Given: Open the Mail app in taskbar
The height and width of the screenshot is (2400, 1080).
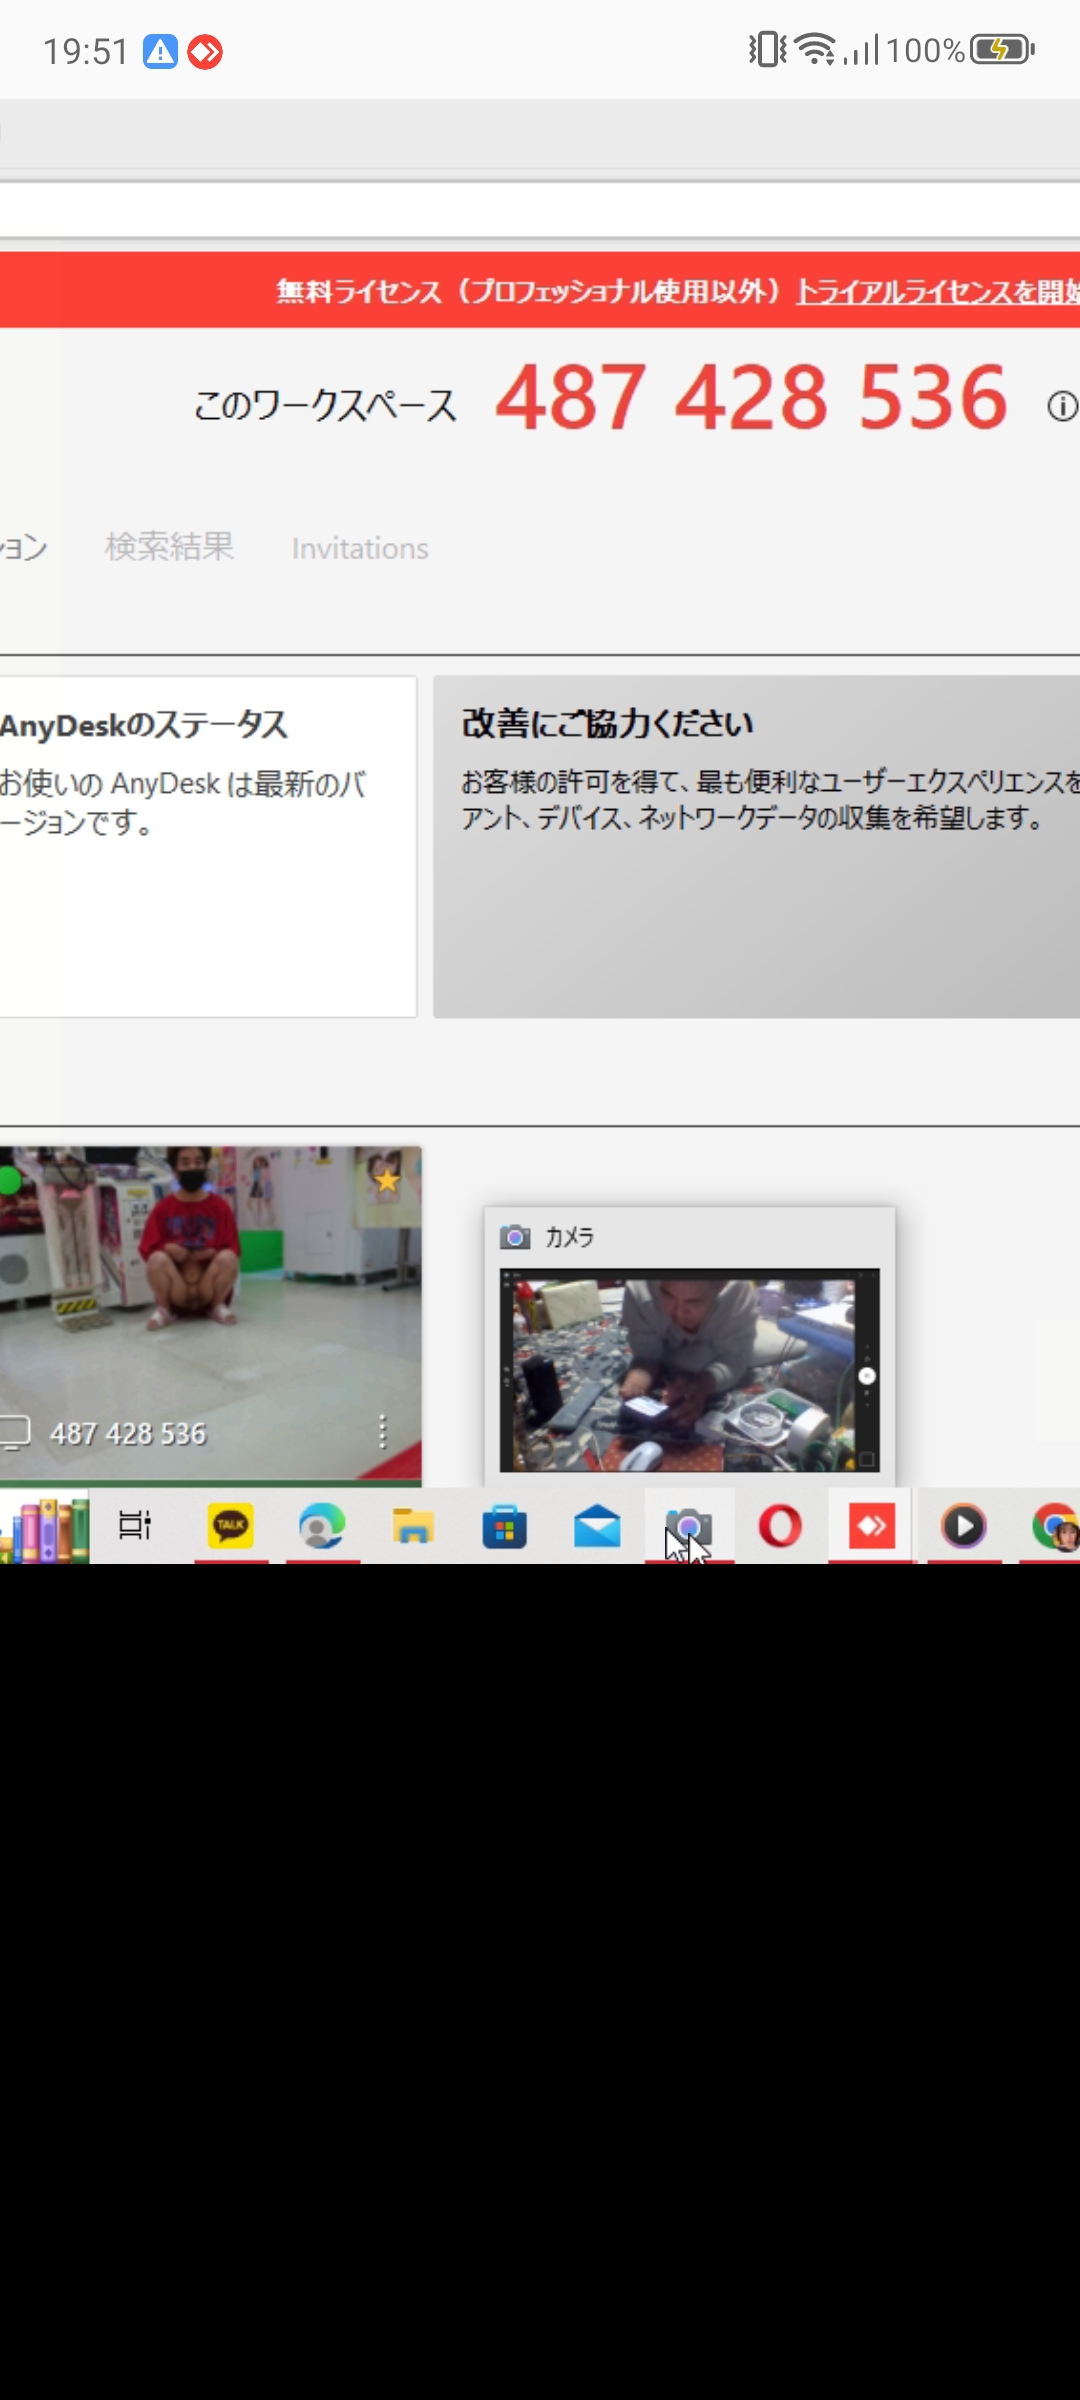Looking at the screenshot, I should 597,1527.
